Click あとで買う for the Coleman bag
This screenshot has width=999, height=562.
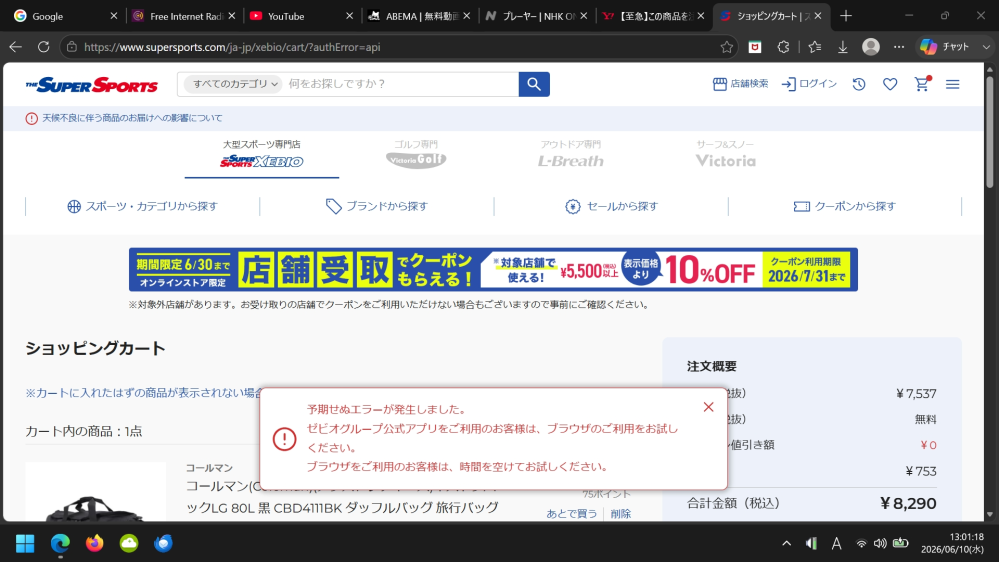571,514
